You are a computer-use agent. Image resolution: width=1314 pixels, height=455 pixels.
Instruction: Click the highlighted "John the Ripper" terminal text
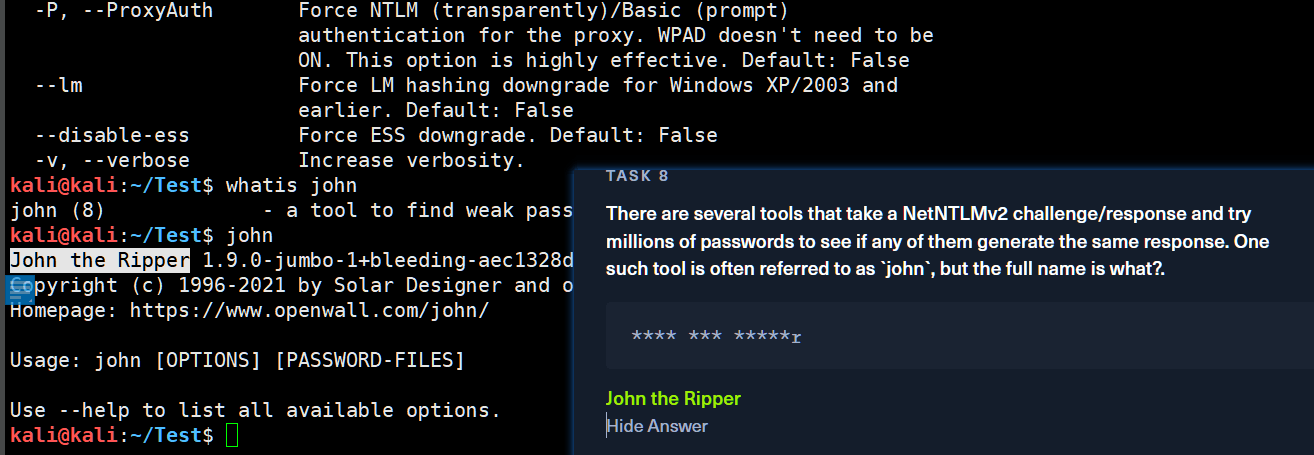click(100, 261)
